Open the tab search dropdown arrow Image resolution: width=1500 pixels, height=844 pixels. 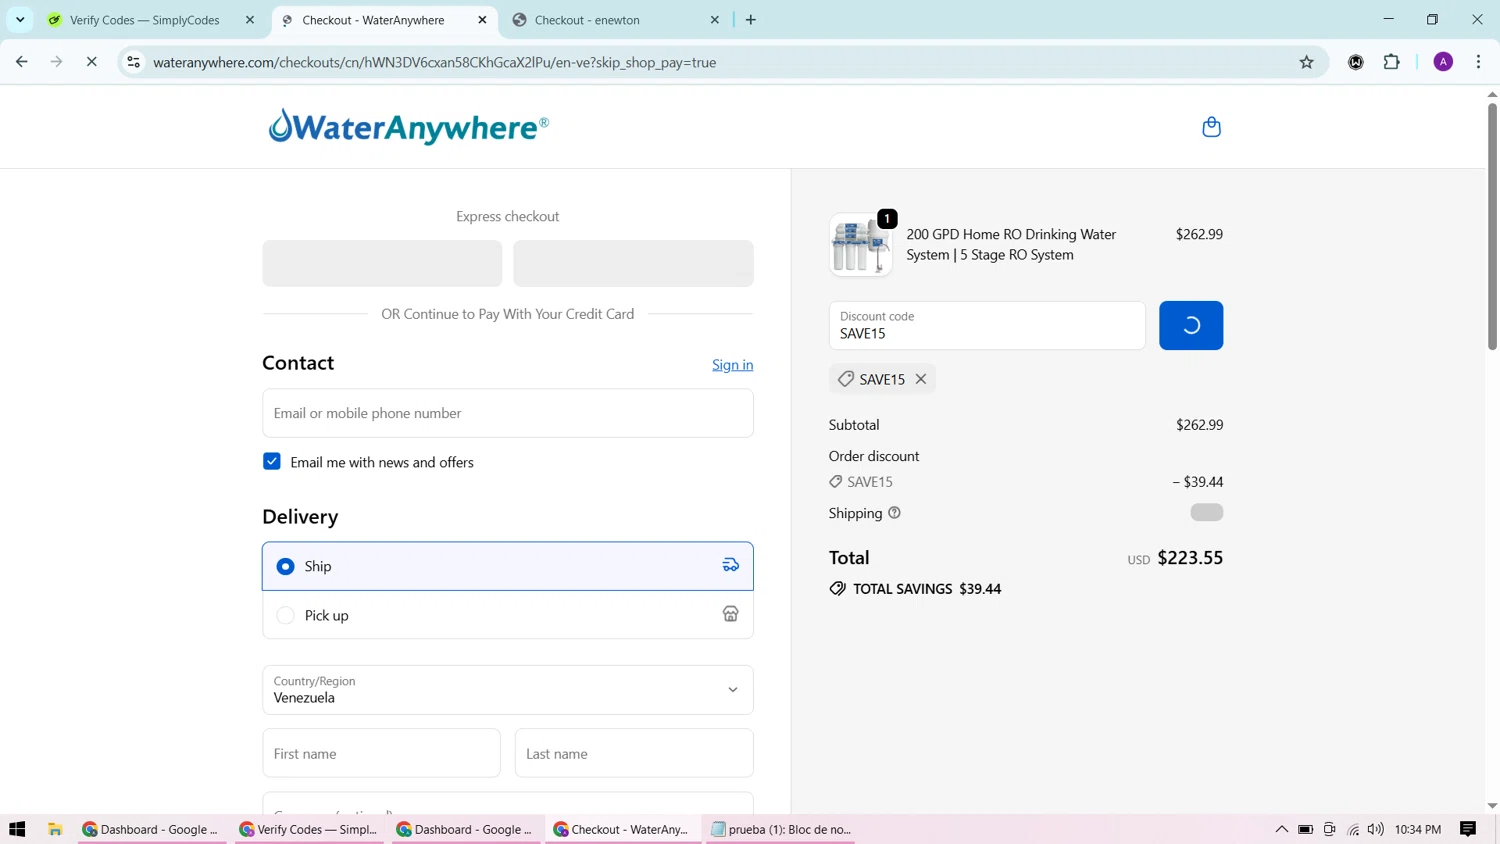[20, 20]
